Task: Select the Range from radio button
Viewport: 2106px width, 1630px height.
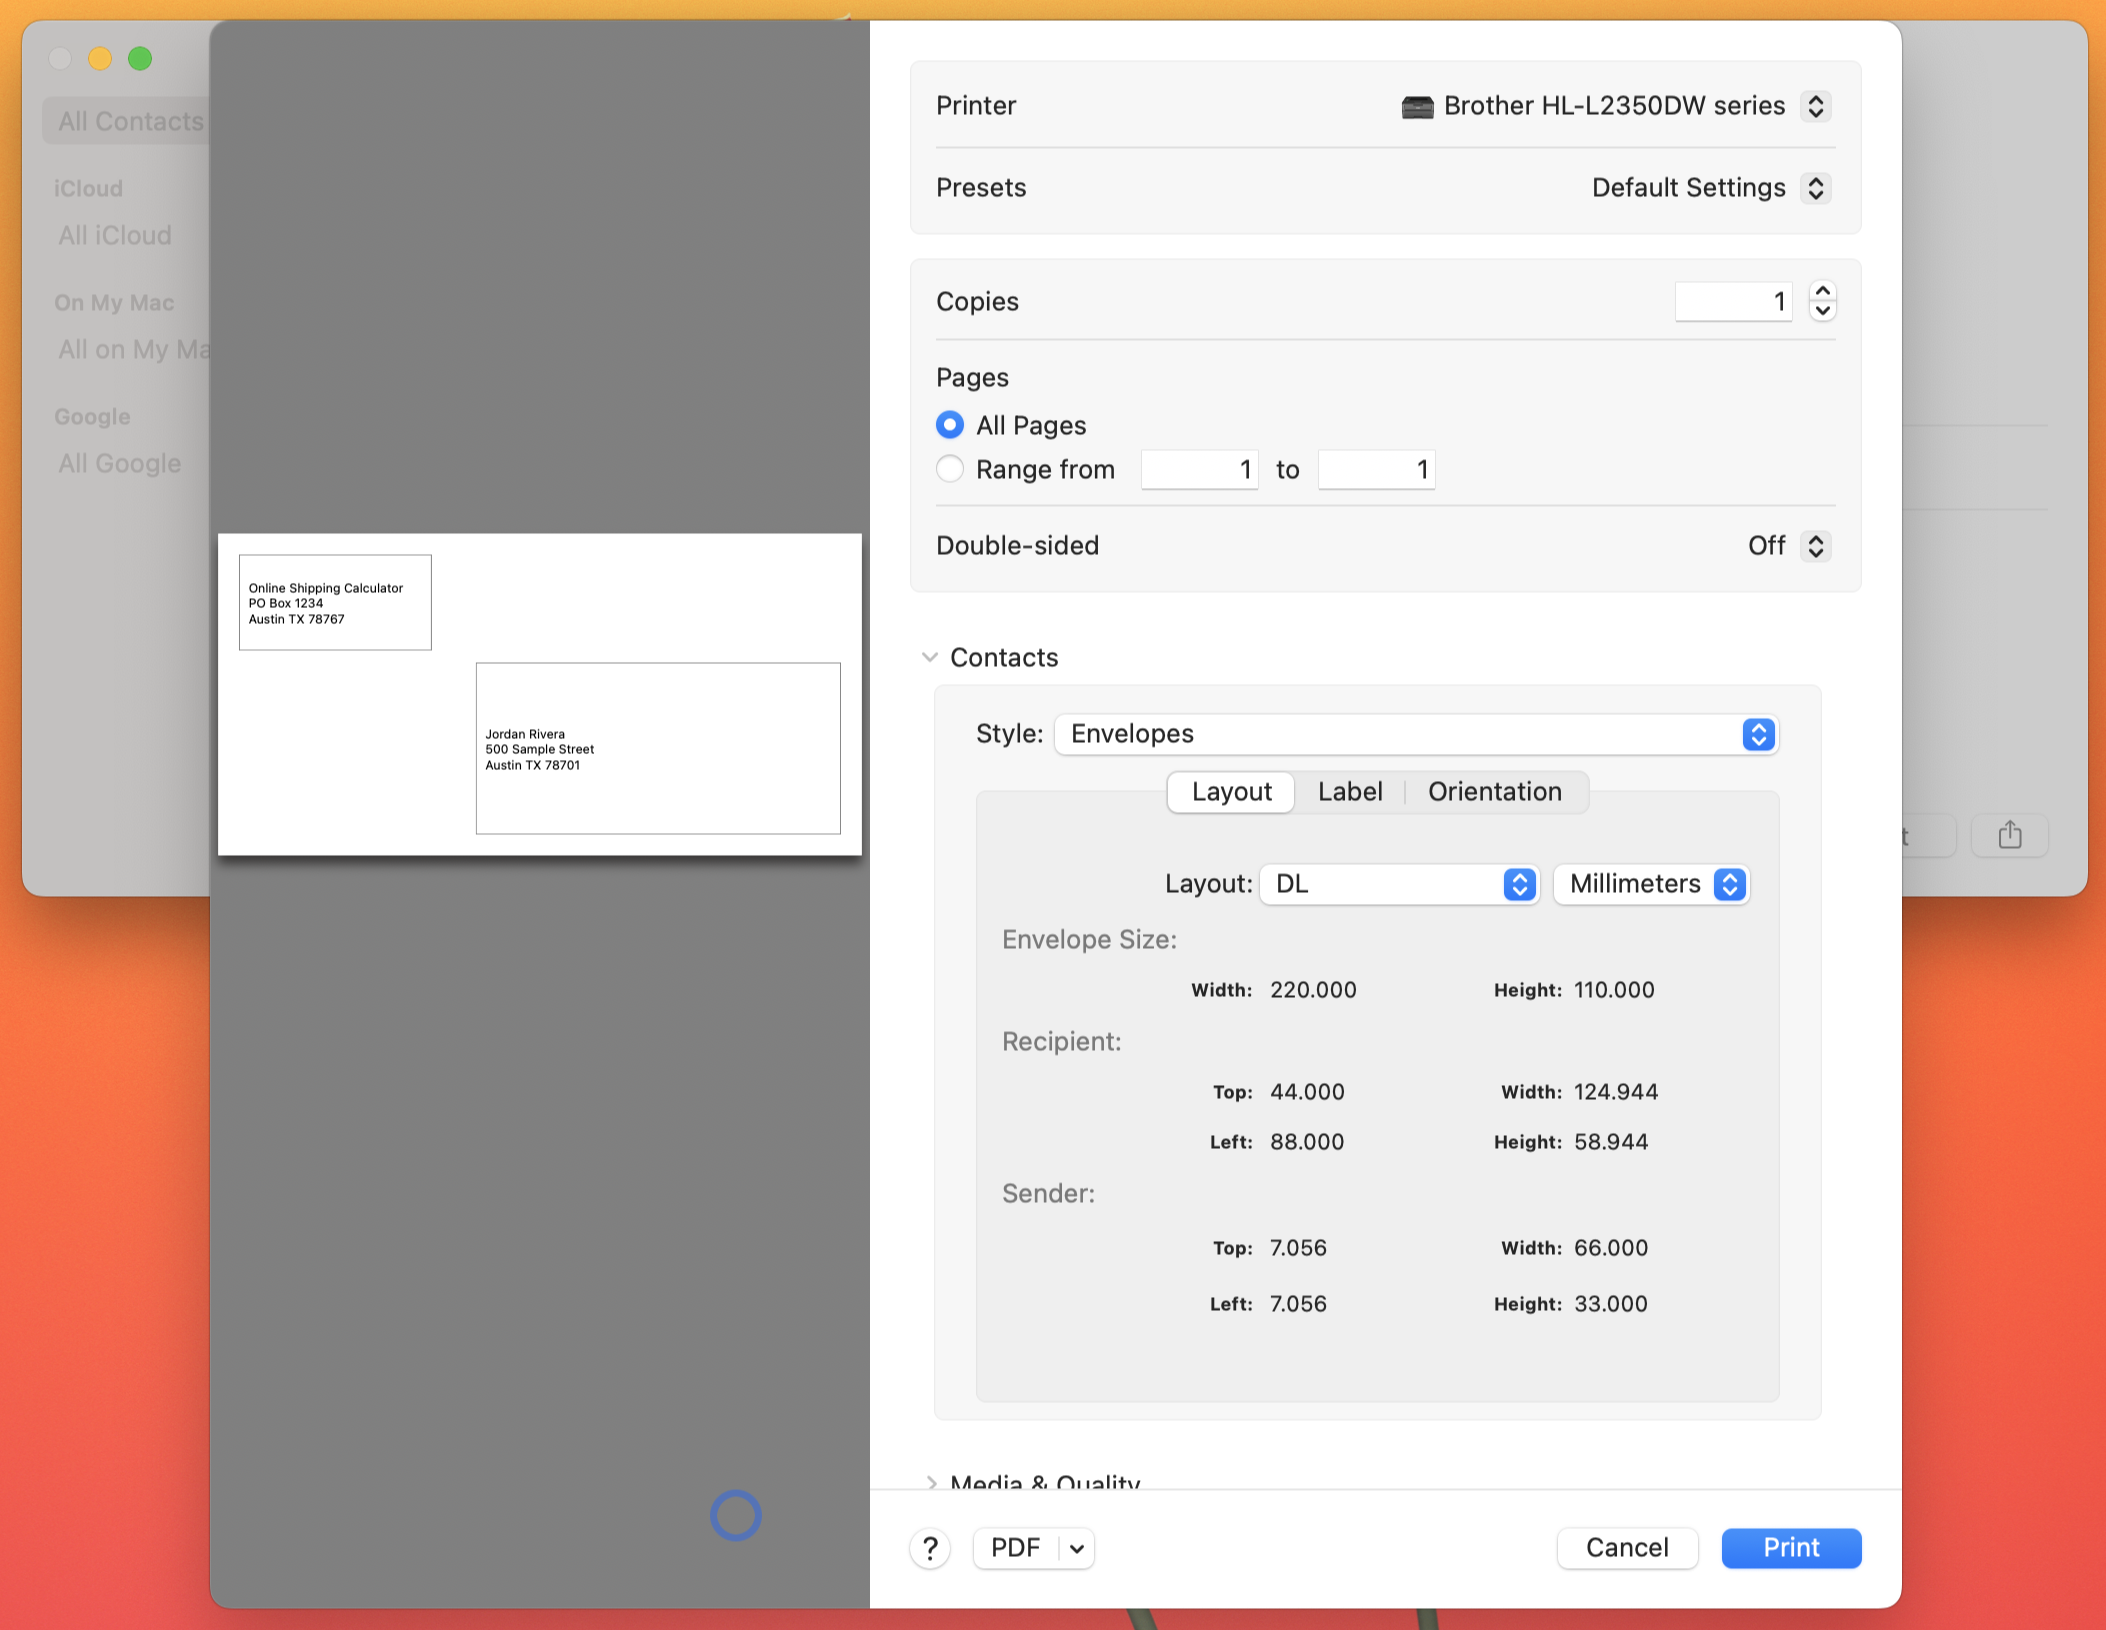Action: point(950,468)
